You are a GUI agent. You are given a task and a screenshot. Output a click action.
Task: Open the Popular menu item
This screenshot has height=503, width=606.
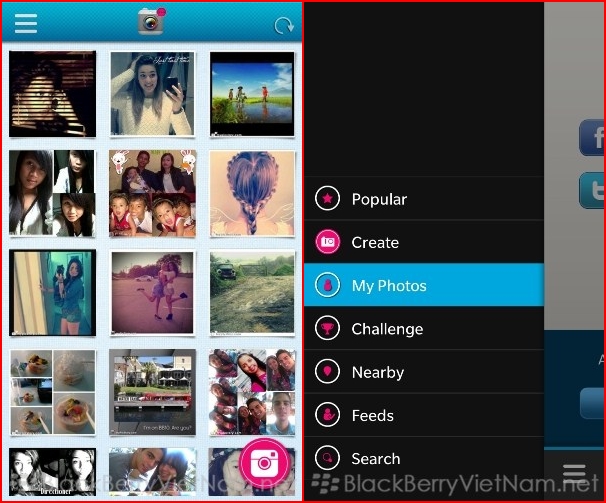[x=379, y=199]
